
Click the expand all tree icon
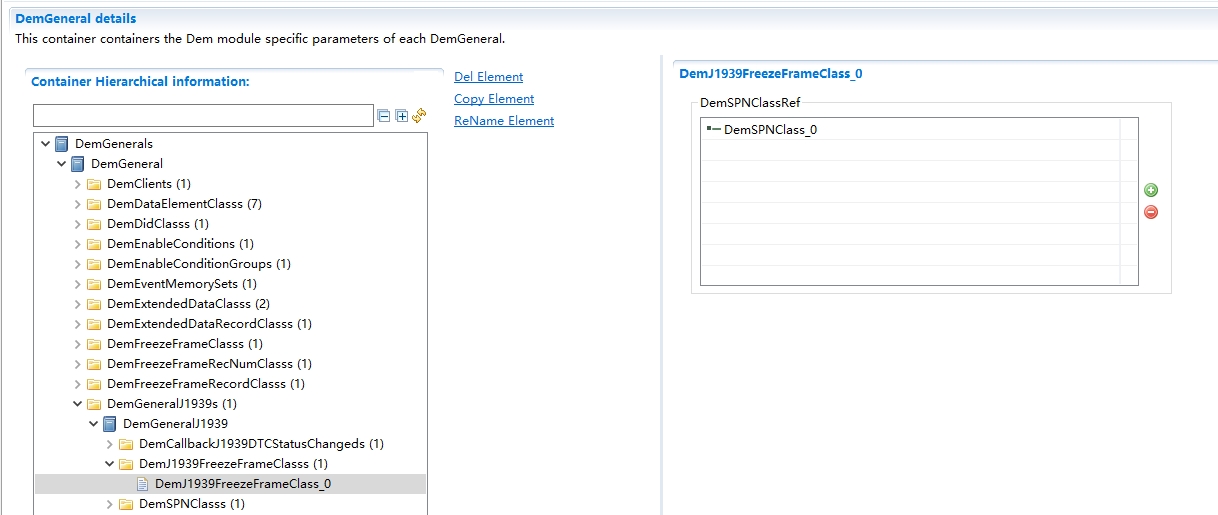point(401,116)
